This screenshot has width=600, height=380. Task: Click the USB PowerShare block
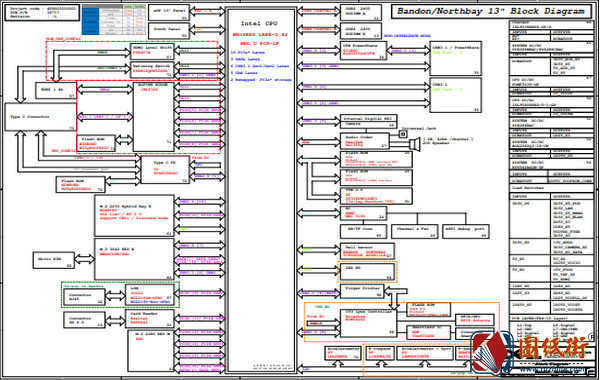point(363,51)
